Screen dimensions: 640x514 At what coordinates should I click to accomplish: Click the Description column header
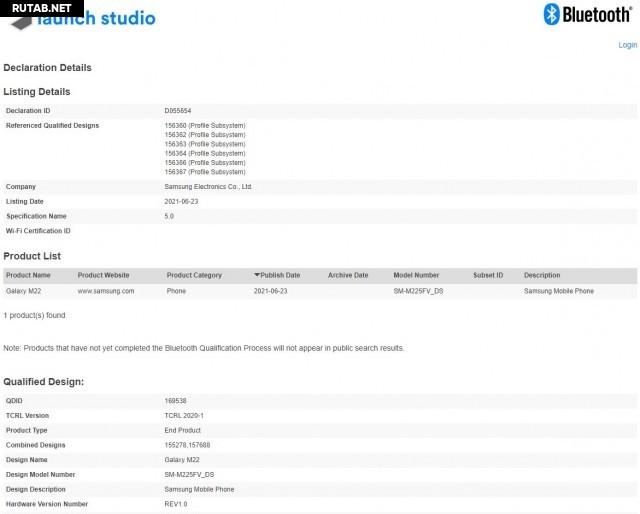[542, 275]
